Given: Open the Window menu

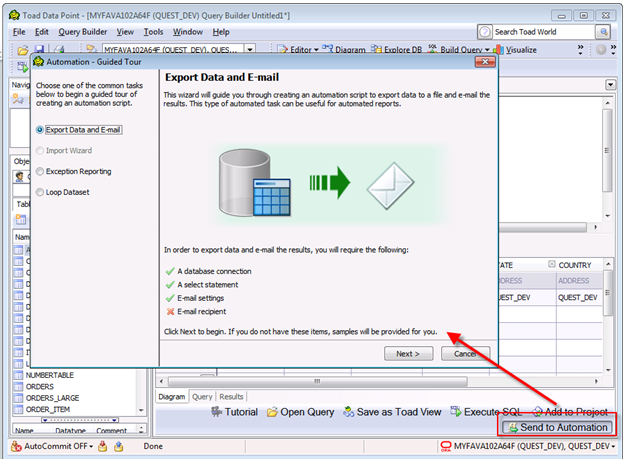Looking at the screenshot, I should (188, 32).
